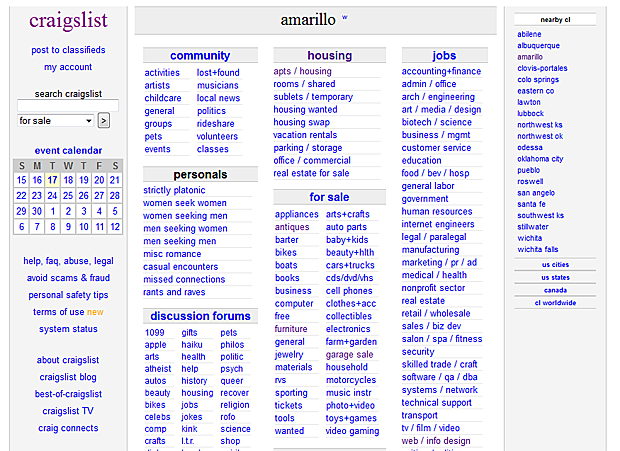This screenshot has height=451, width=620.
Task: Open about craigslist
Action: click(x=68, y=360)
